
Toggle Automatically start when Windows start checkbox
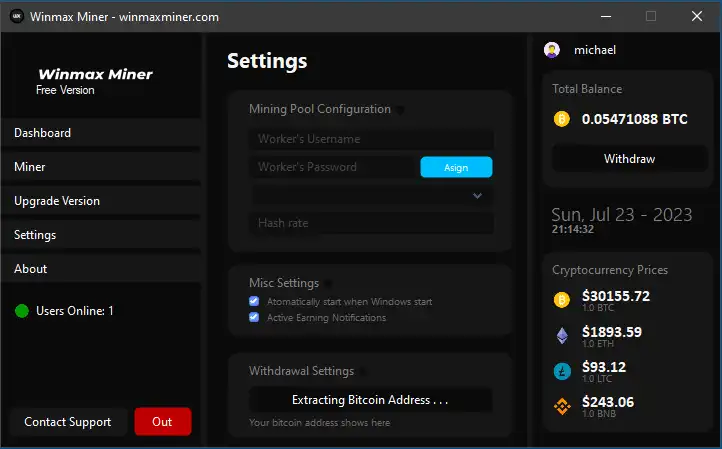tap(254, 301)
